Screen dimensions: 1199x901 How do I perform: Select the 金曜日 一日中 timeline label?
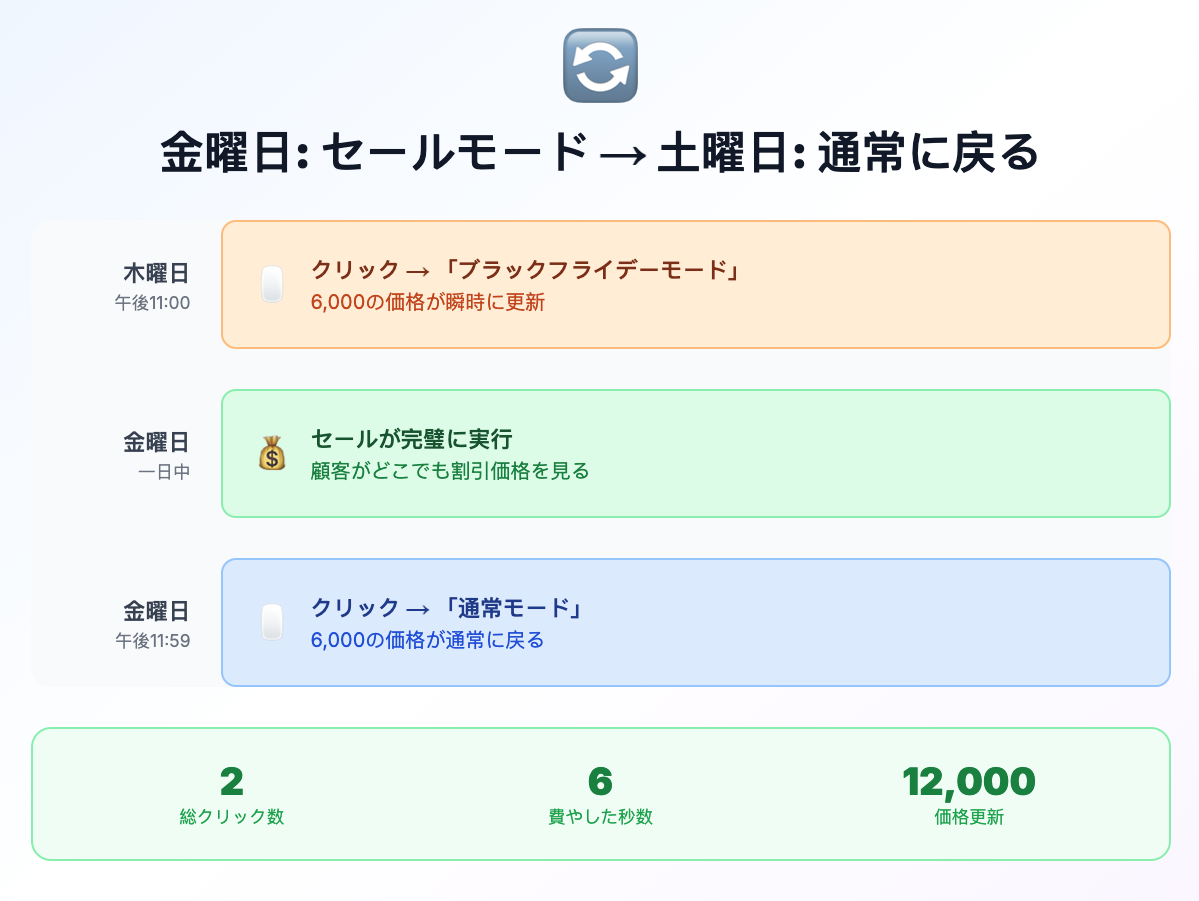pyautogui.click(x=156, y=455)
